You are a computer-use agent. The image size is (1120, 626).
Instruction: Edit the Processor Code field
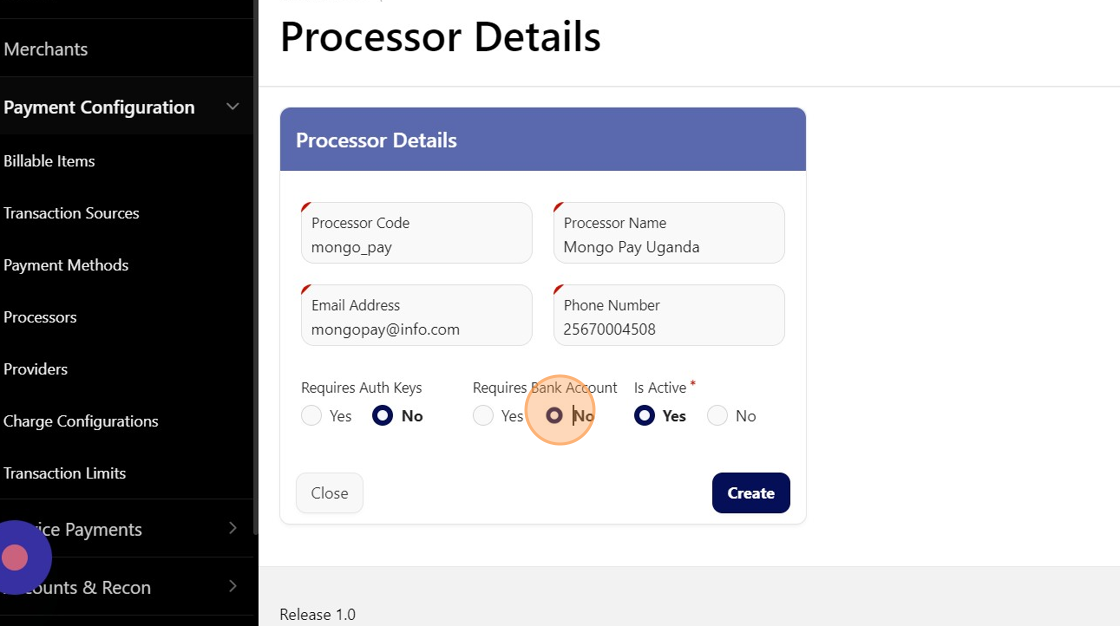[x=416, y=246]
